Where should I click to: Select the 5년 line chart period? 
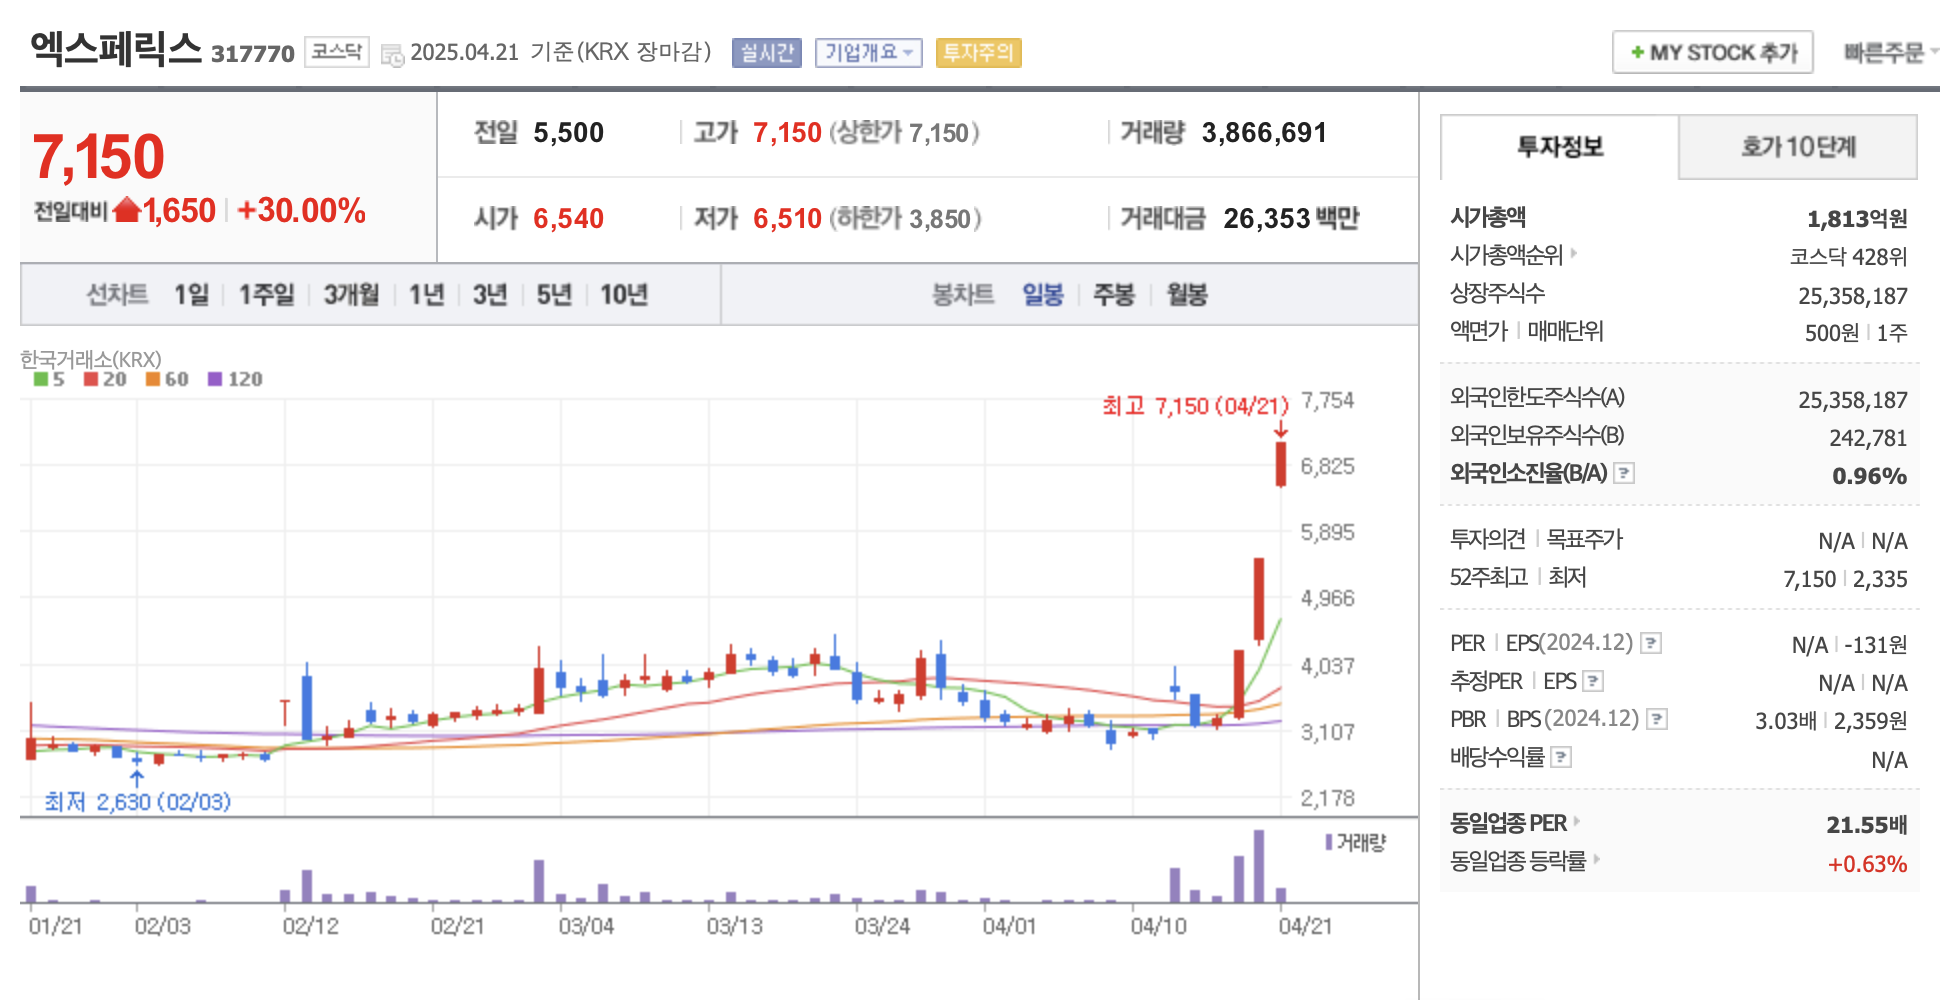click(554, 295)
